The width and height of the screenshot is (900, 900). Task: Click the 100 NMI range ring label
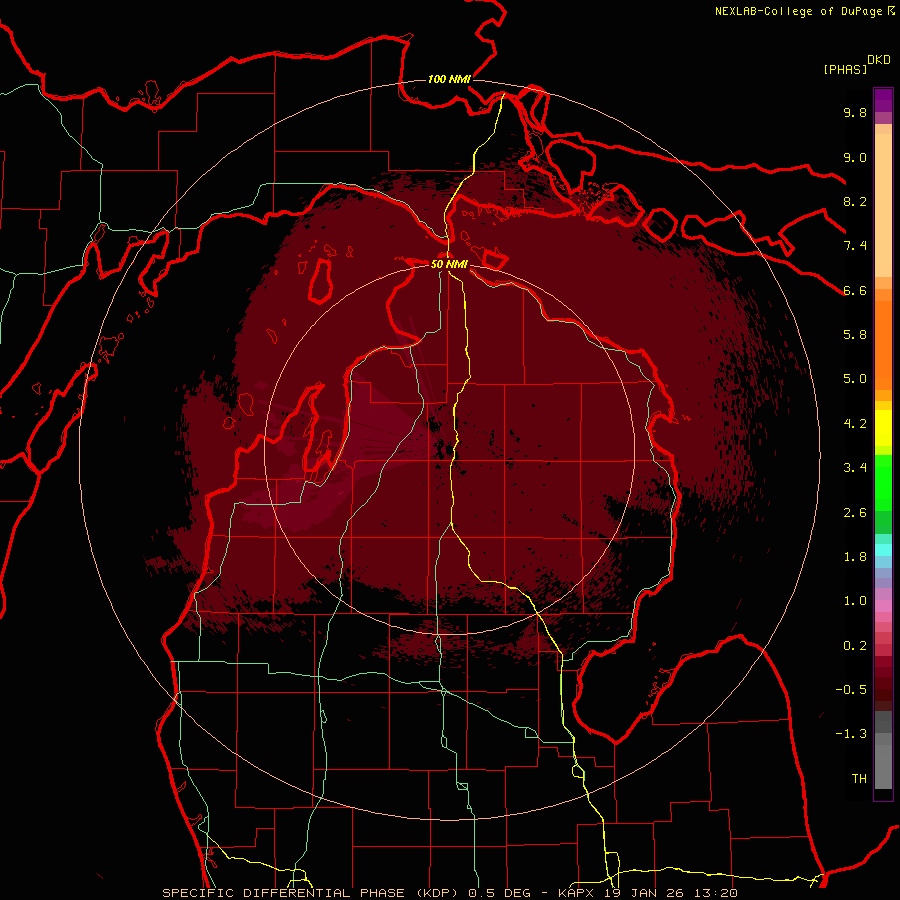[449, 79]
